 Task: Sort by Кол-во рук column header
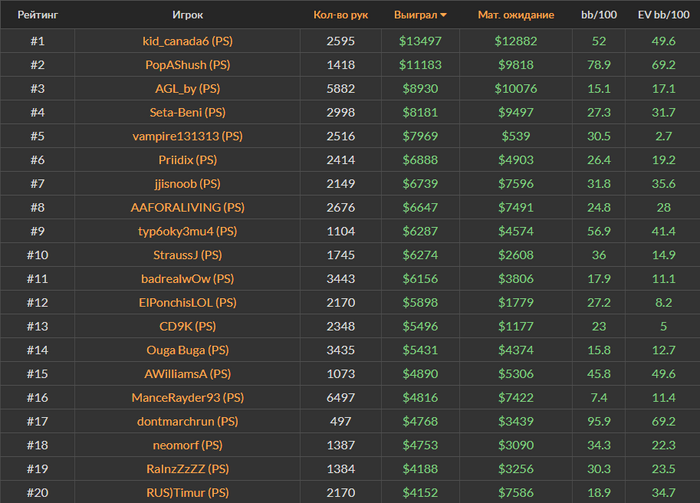[340, 16]
